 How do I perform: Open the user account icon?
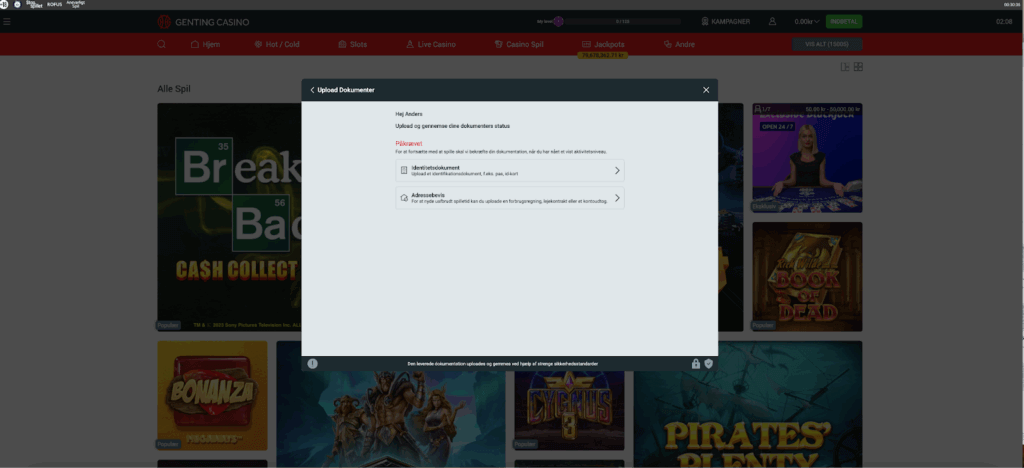coord(773,22)
